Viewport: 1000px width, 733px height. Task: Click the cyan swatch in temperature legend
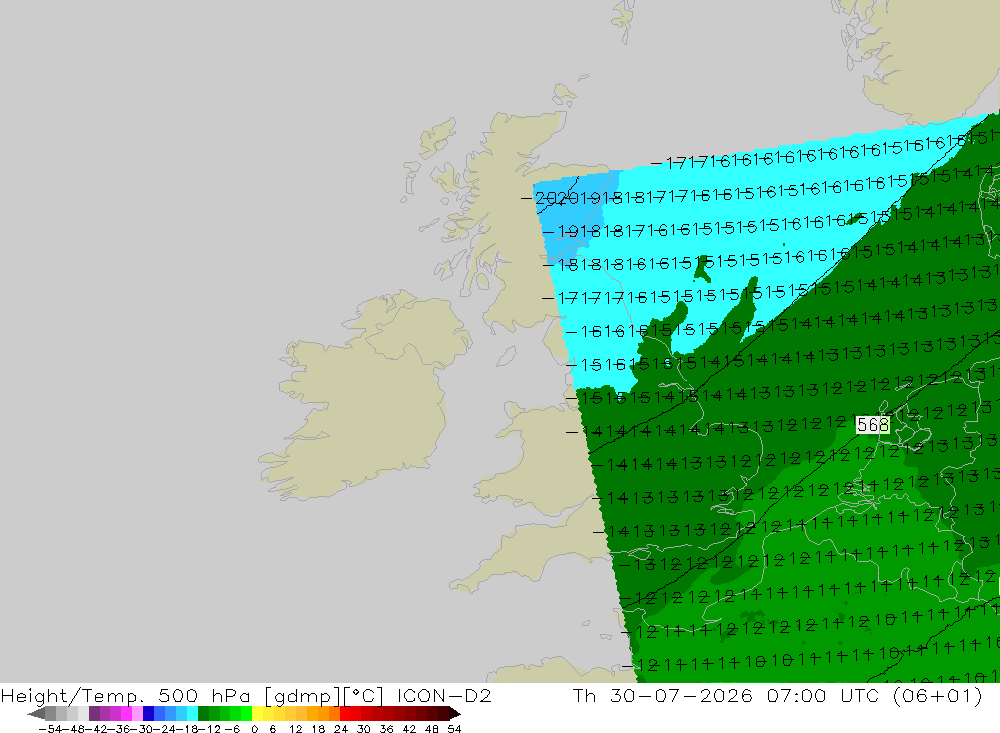click(192, 713)
